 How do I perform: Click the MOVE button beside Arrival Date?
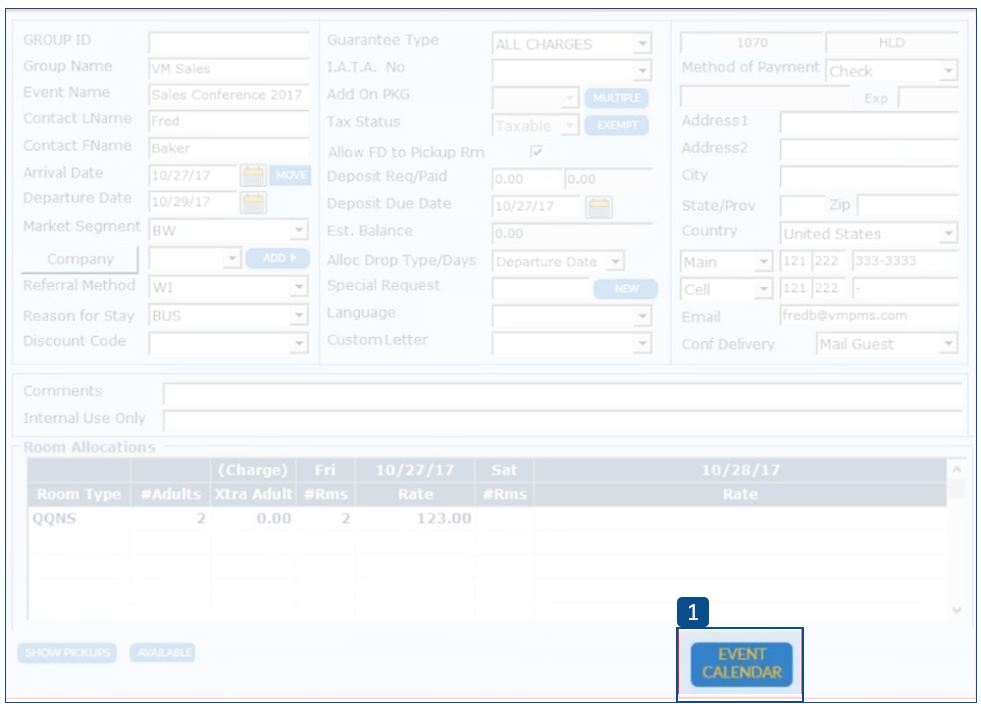point(291,176)
